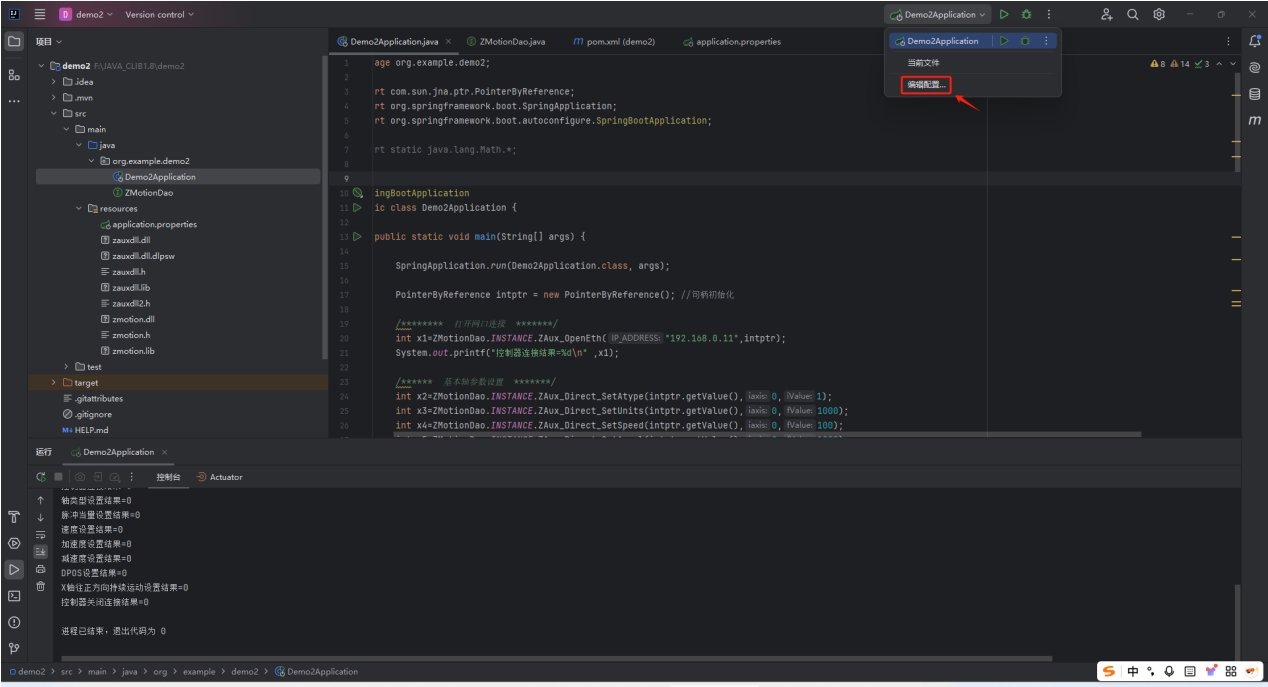Click the editor horizontal scrollbar
The width and height of the screenshot is (1268, 687).
(768, 435)
